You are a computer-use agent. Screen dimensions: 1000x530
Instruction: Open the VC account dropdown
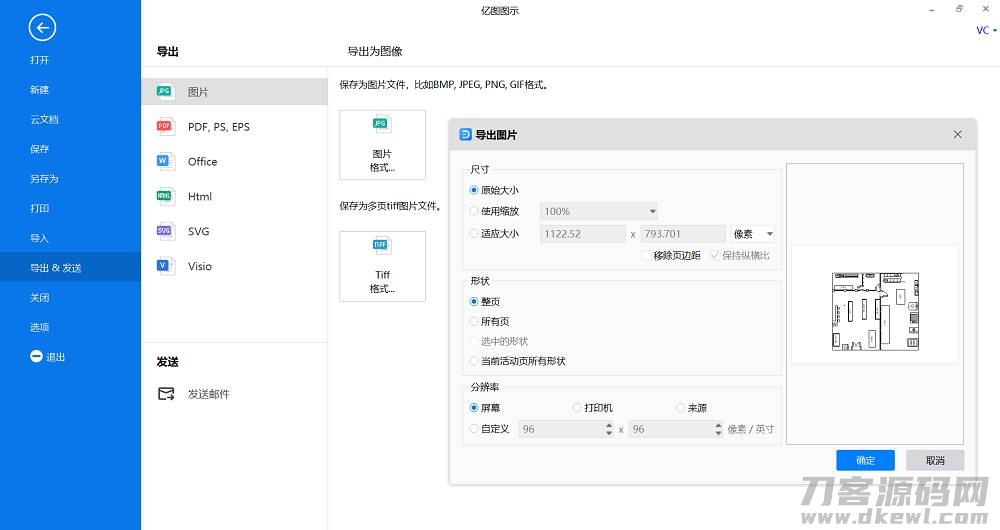coord(986,30)
